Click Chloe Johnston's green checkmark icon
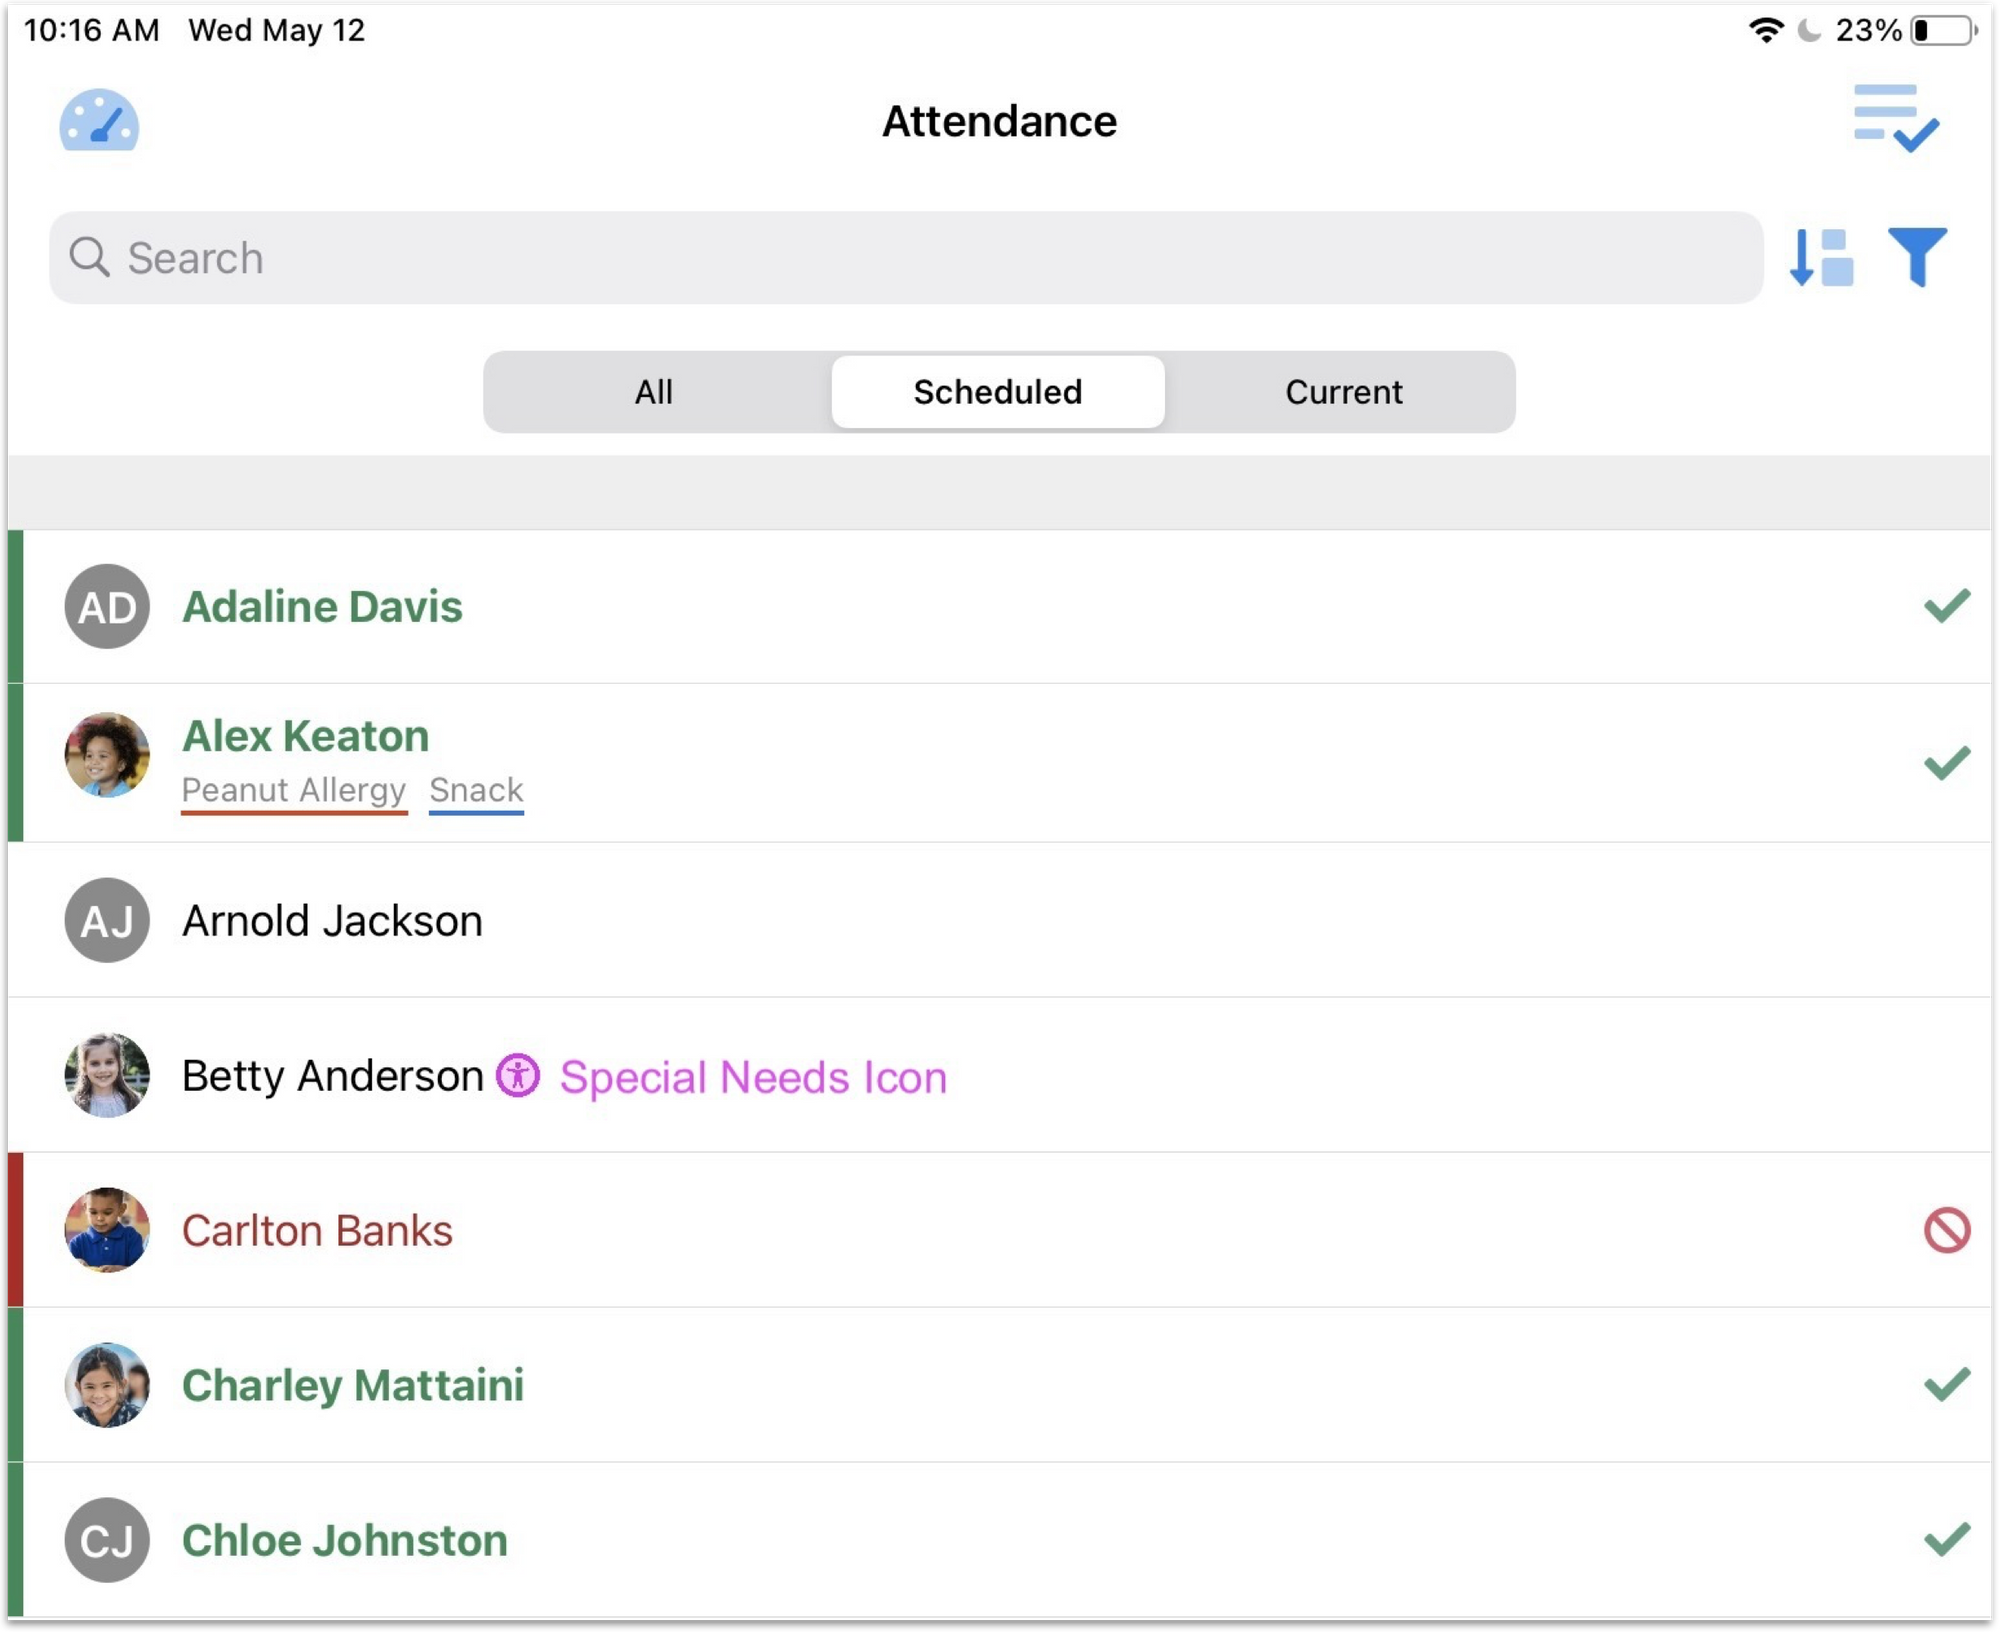This screenshot has height=1632, width=2000. click(x=1946, y=1540)
